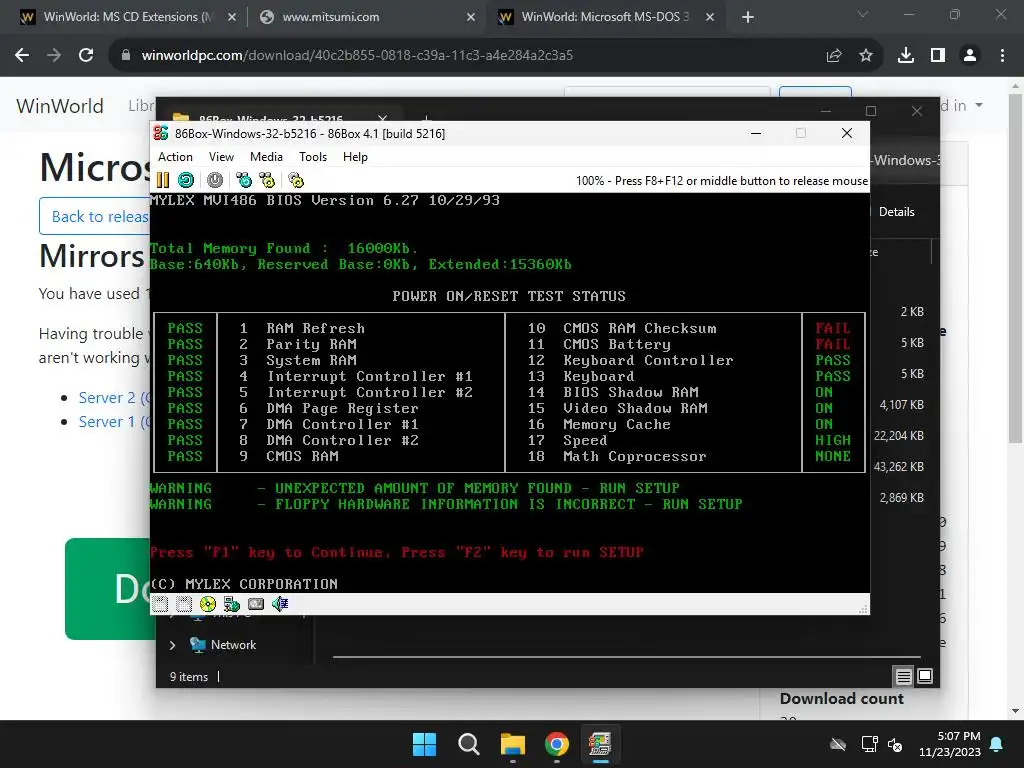Close the www.mitsumi.com browser tab
The height and width of the screenshot is (768, 1024).
[x=471, y=17]
